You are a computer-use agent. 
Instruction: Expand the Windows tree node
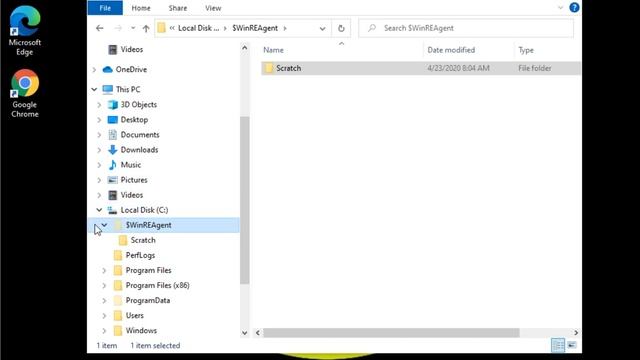coord(104,331)
